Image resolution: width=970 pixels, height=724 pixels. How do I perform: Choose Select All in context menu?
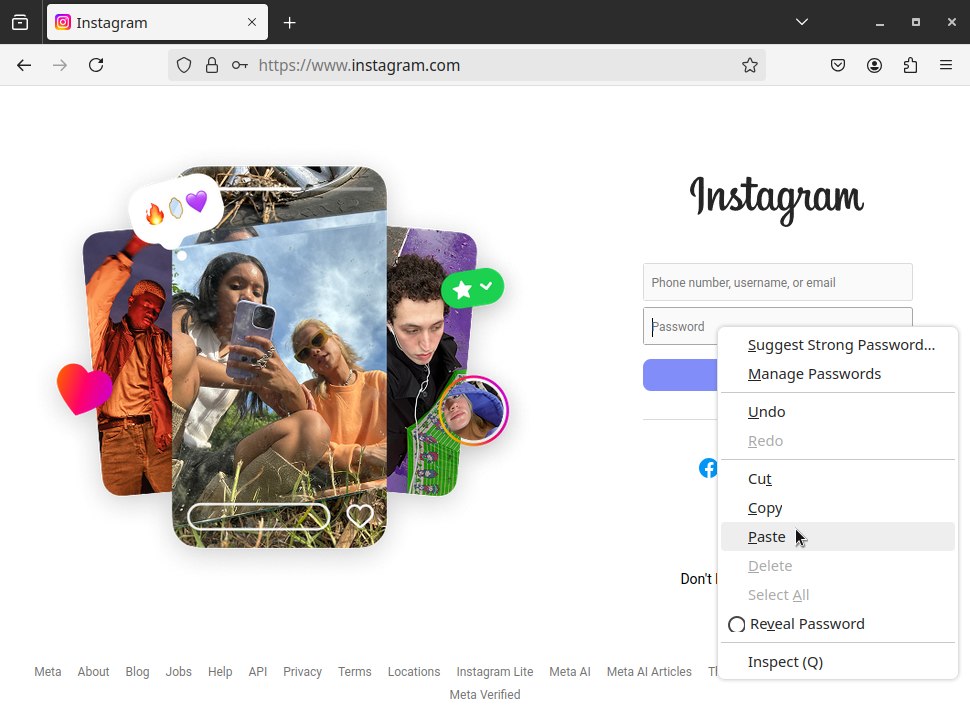(x=838, y=595)
